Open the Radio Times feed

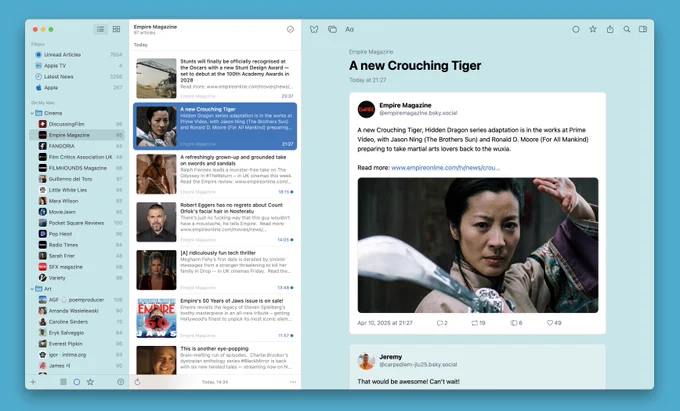pos(77,245)
